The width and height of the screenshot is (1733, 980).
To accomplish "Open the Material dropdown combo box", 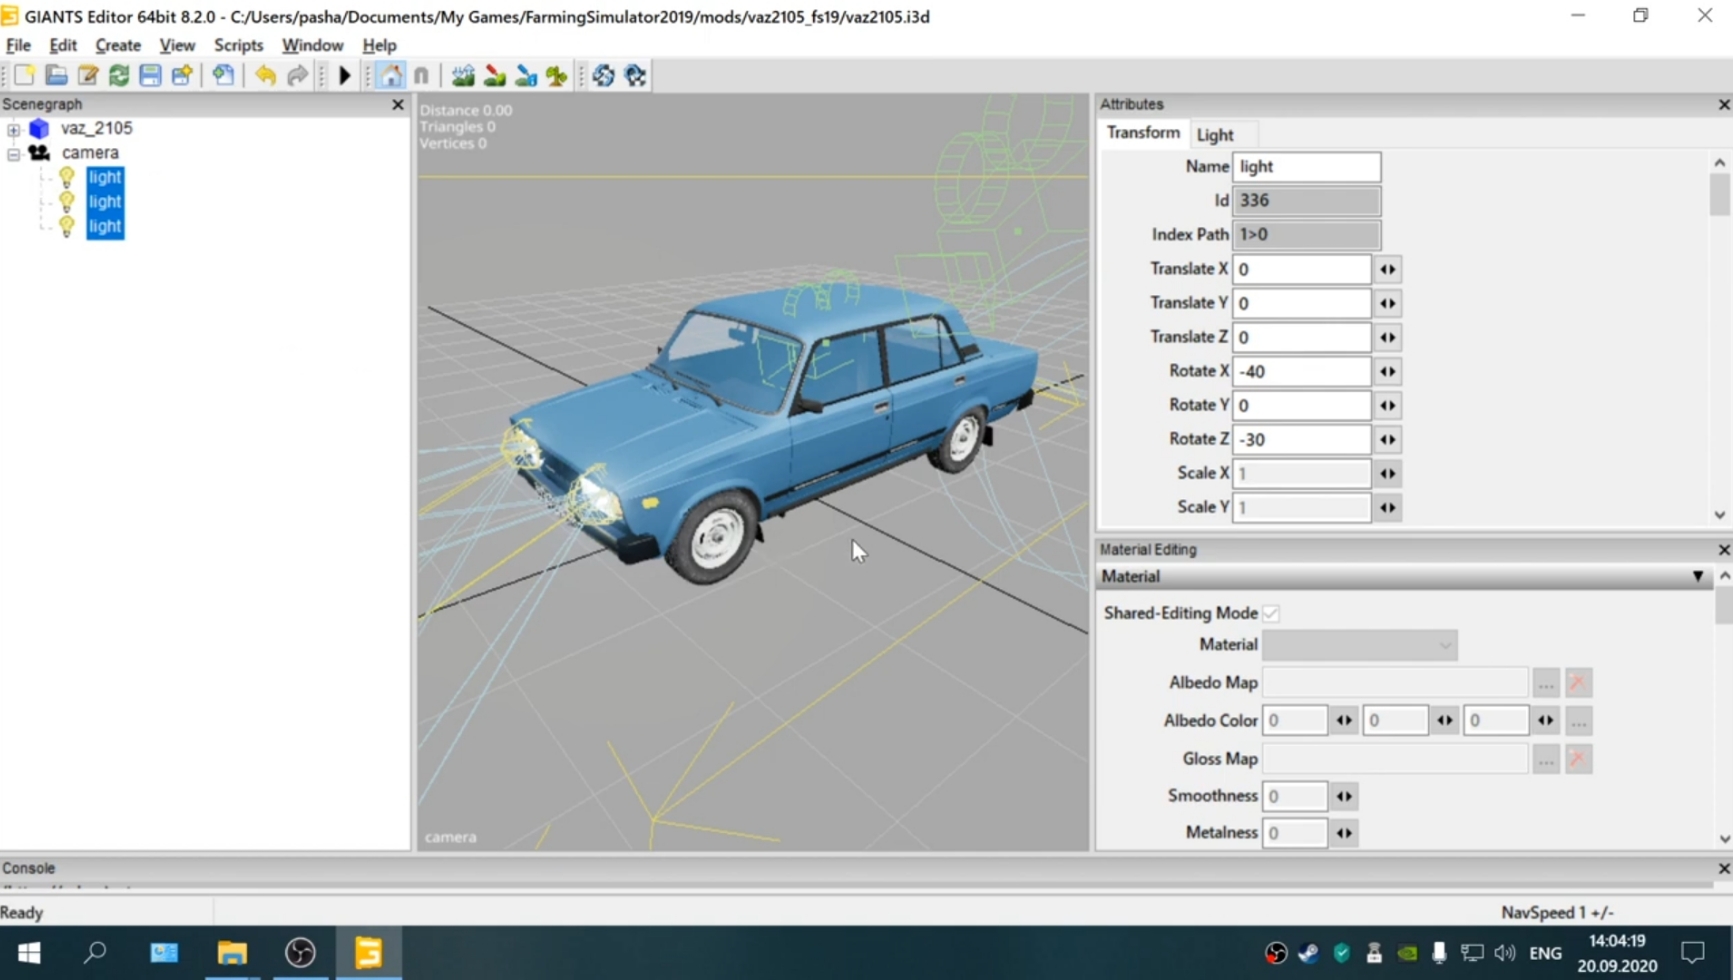I will tap(1359, 645).
